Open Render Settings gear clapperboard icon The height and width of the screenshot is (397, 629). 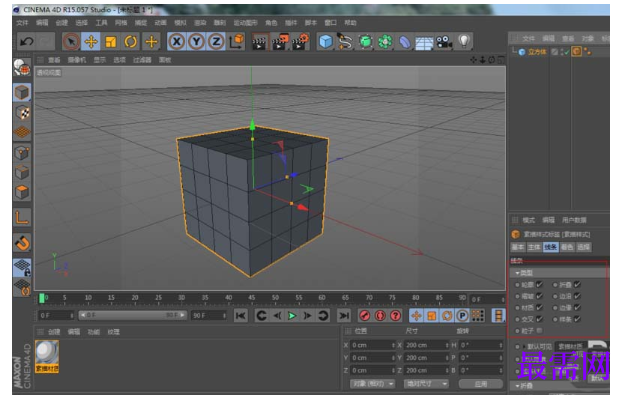coord(300,41)
